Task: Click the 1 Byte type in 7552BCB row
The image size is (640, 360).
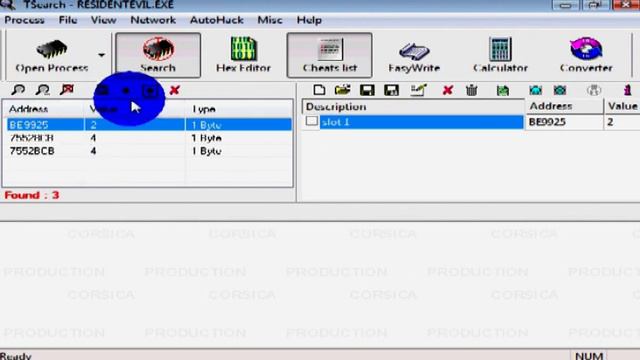Action: (x=207, y=151)
